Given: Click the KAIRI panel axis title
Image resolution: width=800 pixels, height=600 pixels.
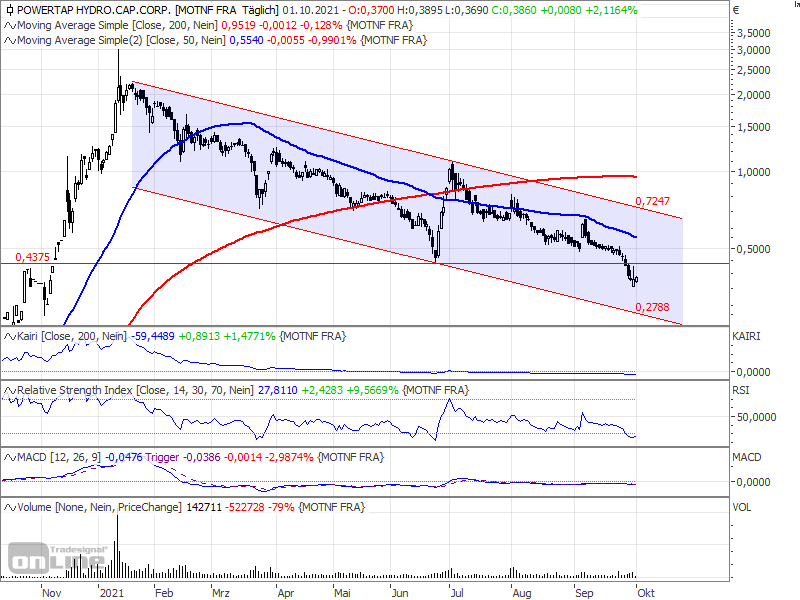Looking at the screenshot, I should [x=746, y=337].
